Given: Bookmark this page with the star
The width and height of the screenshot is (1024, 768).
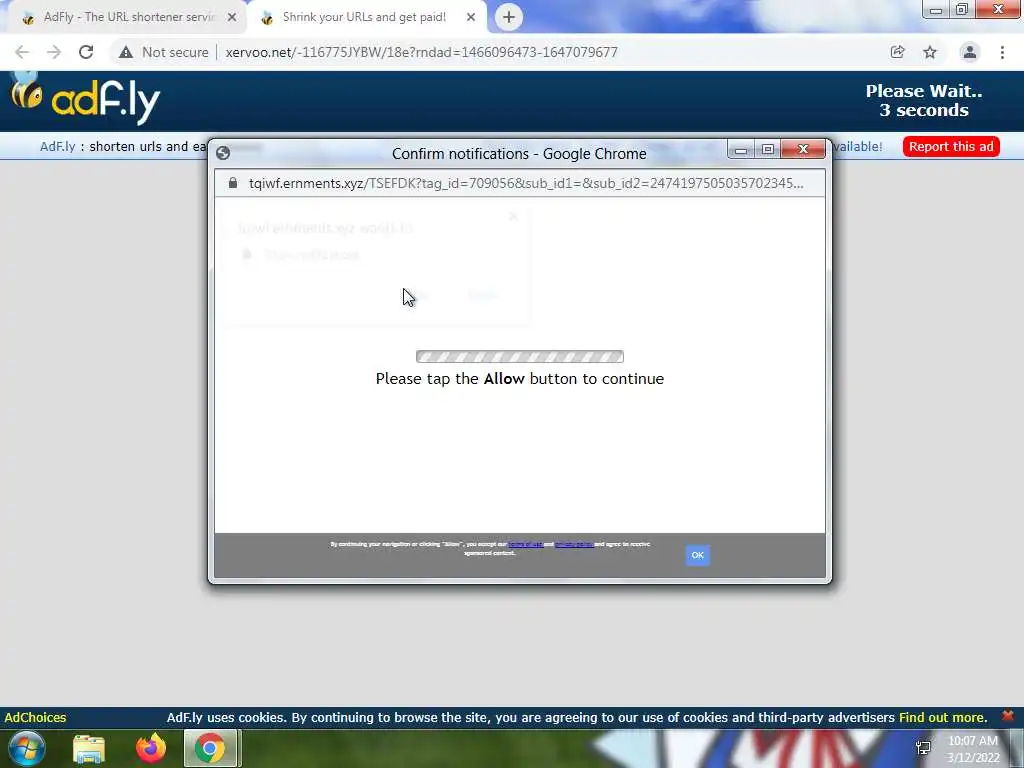Looking at the screenshot, I should tap(930, 52).
